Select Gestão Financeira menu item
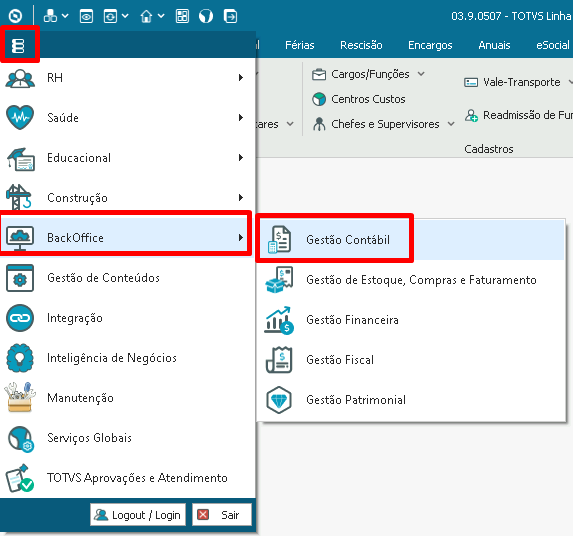Viewport: 573px width, 536px height. point(411,320)
